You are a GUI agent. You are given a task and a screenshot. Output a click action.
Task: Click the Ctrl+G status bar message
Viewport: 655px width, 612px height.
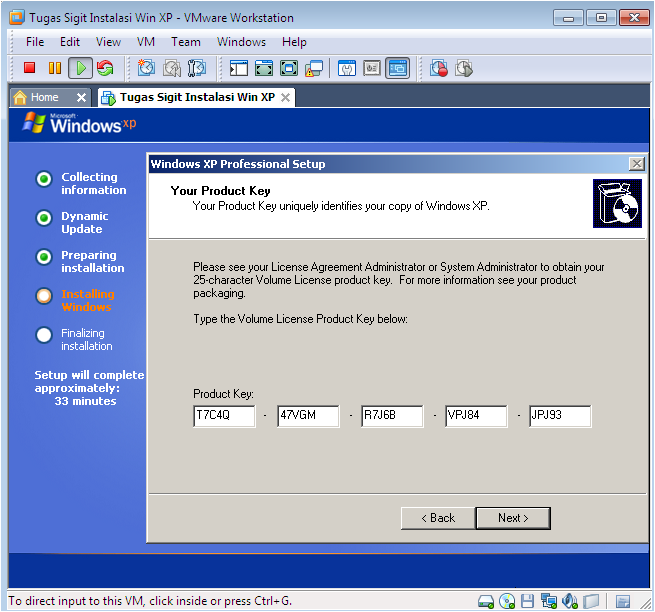[x=150, y=601]
